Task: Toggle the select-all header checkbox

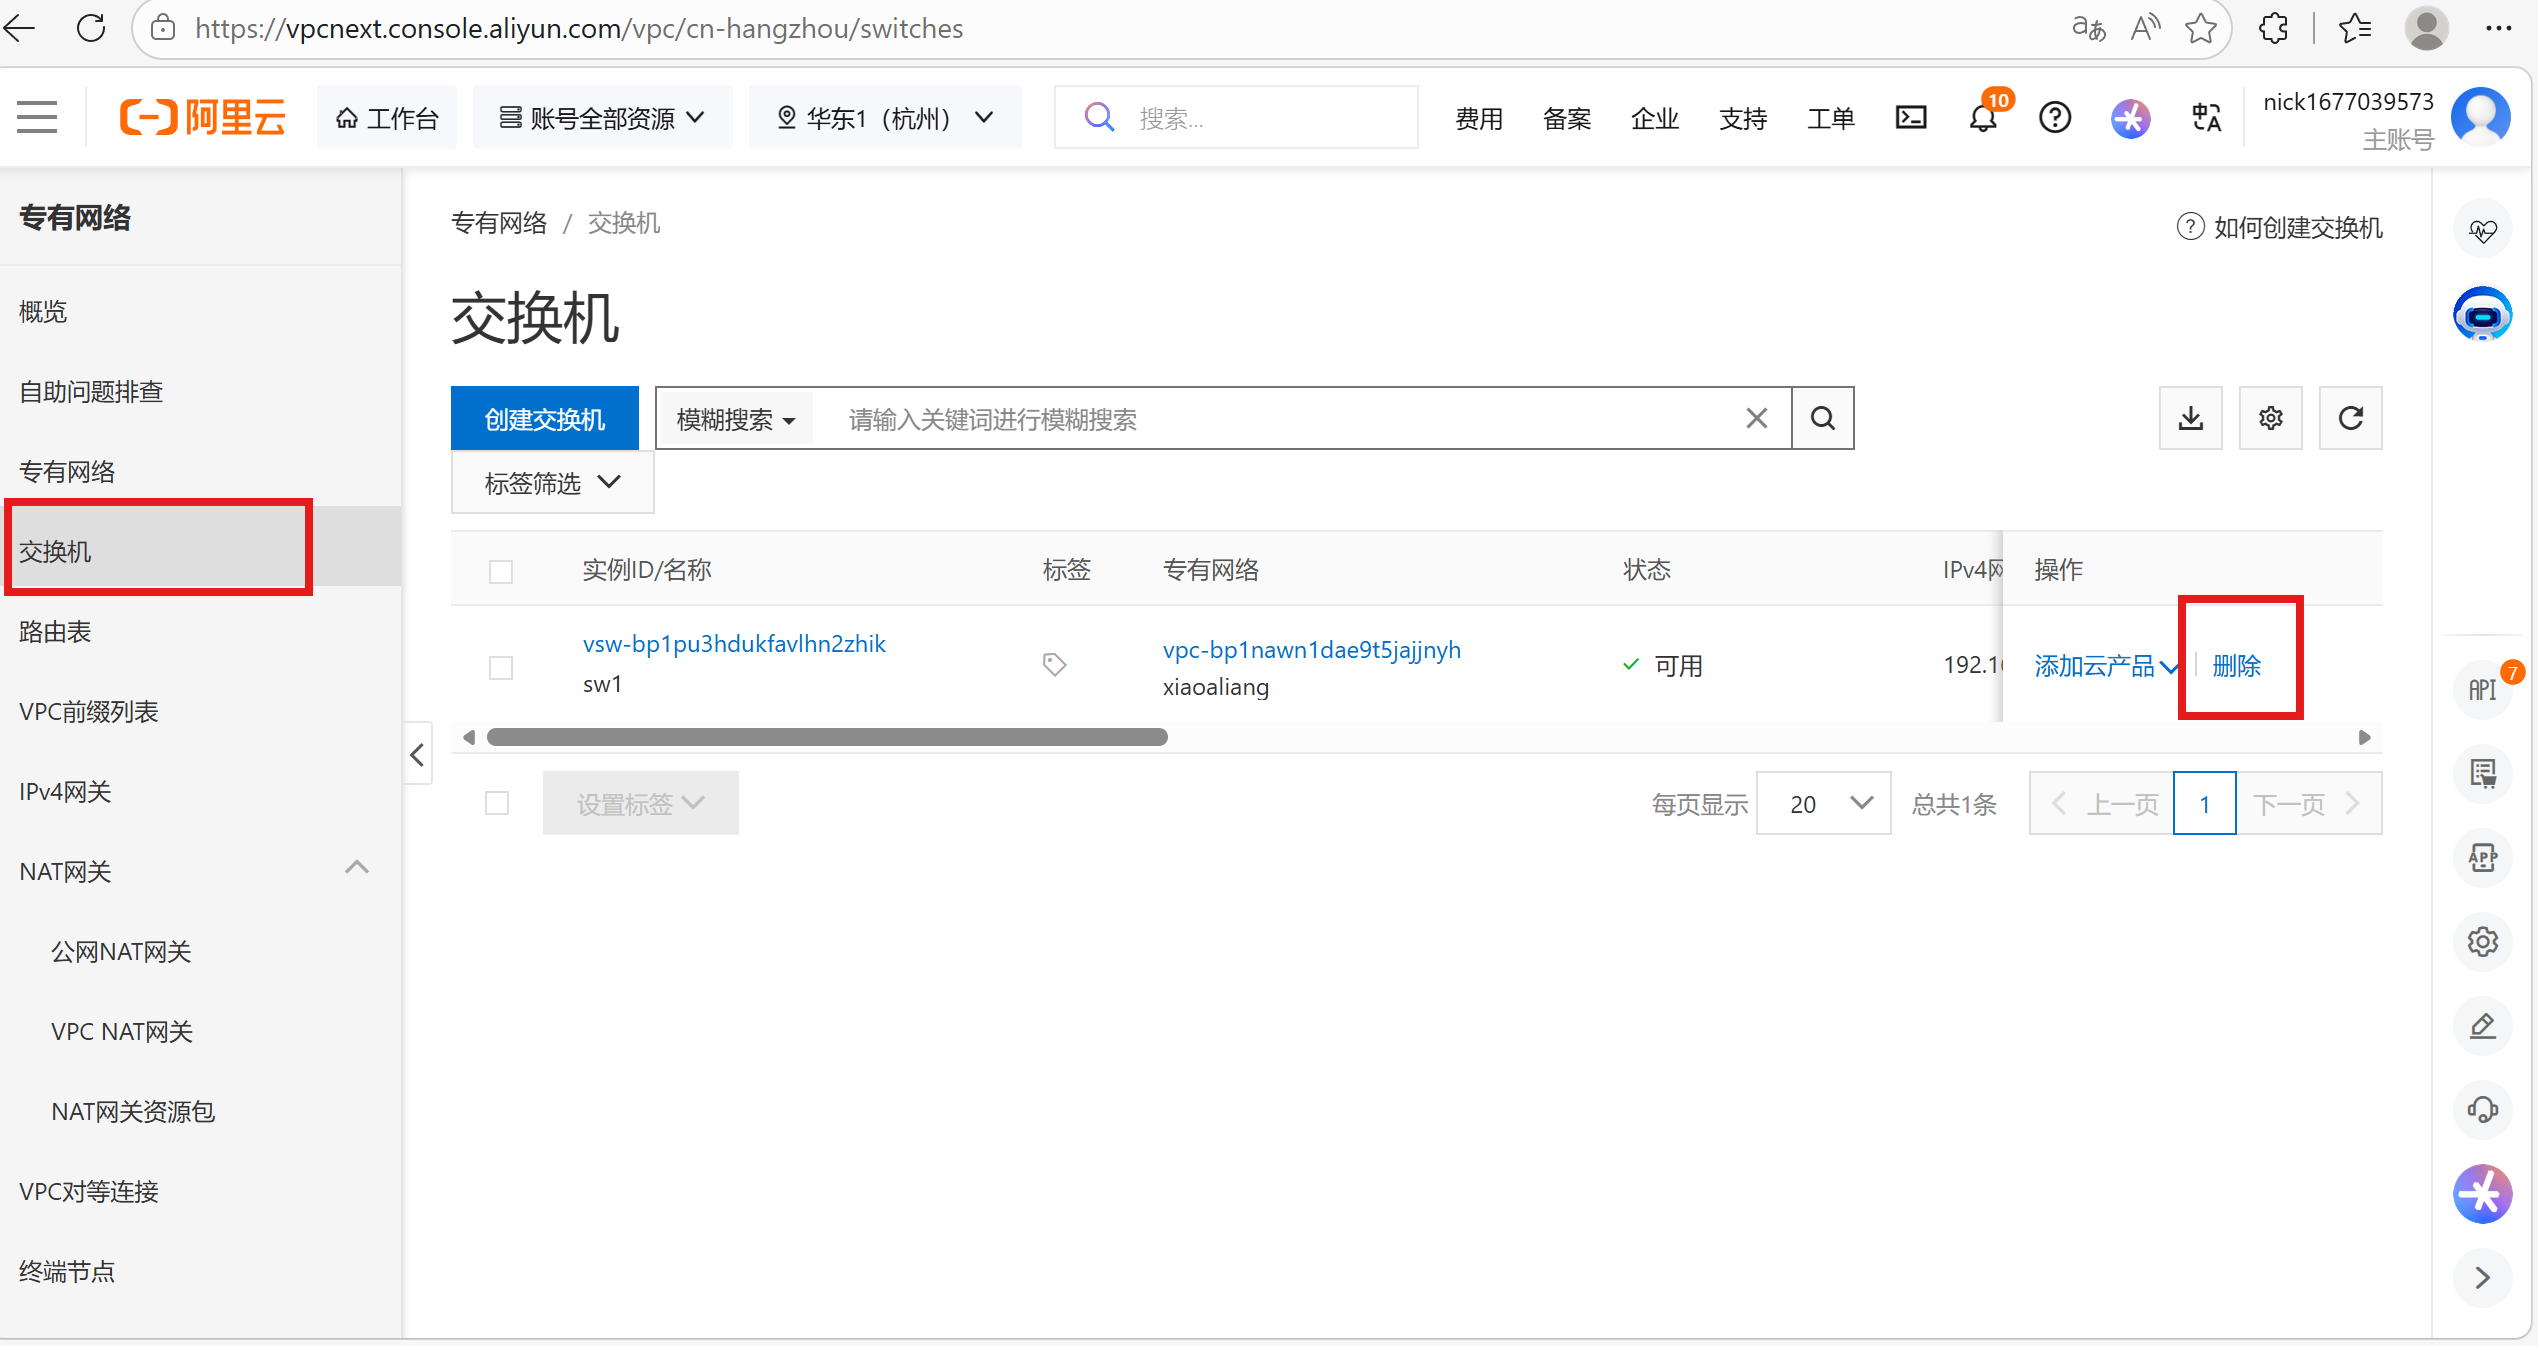Action: tap(501, 571)
